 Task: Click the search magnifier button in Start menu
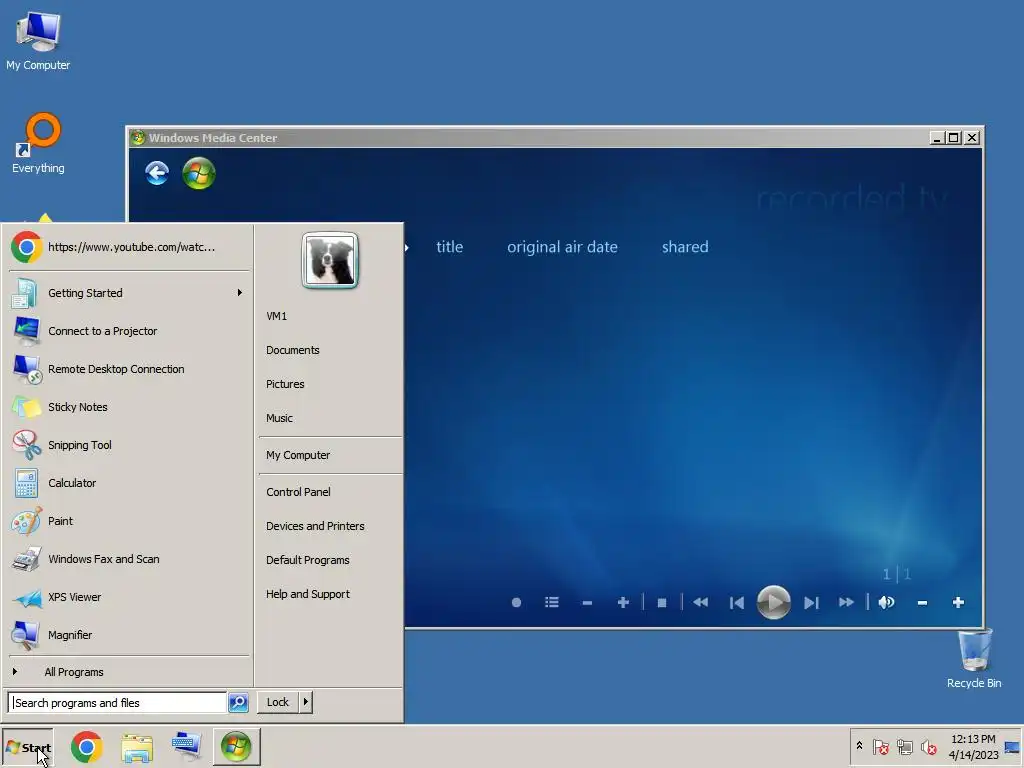coord(238,703)
